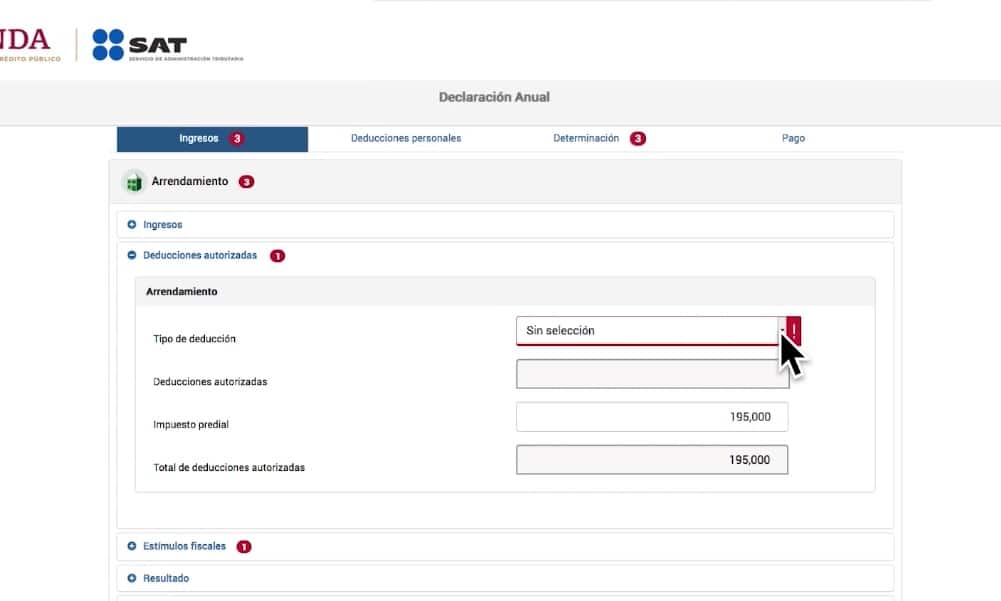Screen dimensions: 1001x601
Task: Open the Tipo de deducción dropdown
Action: (650, 331)
